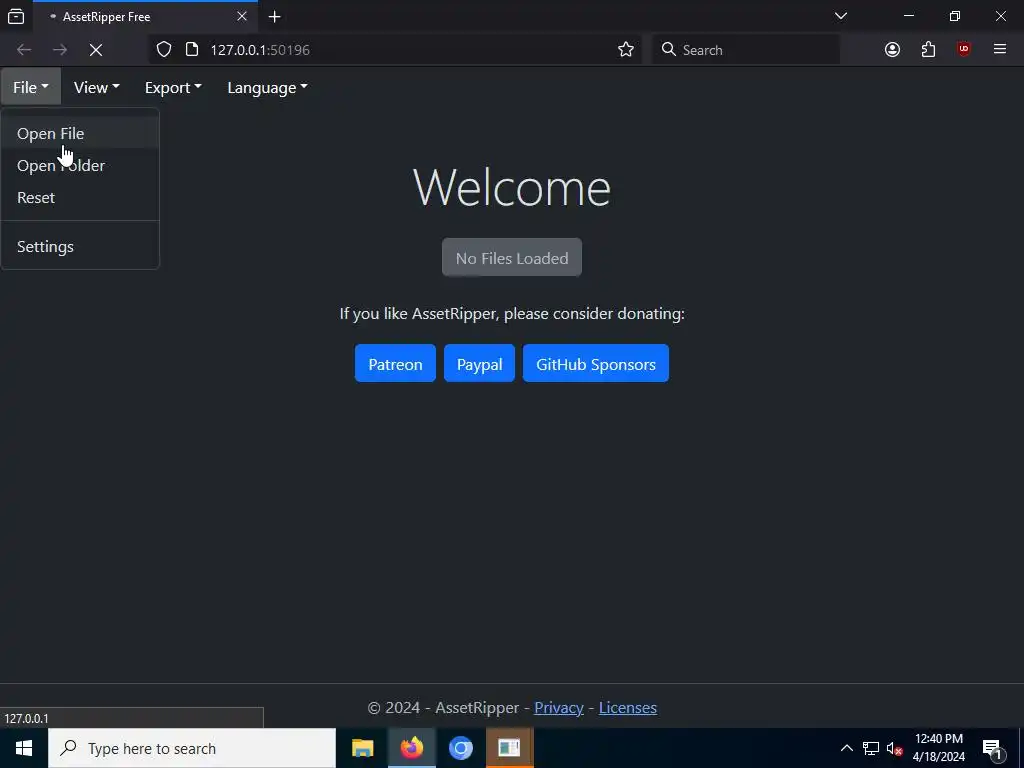Open the notification center icon
The image size is (1024, 768).
pyautogui.click(x=993, y=748)
